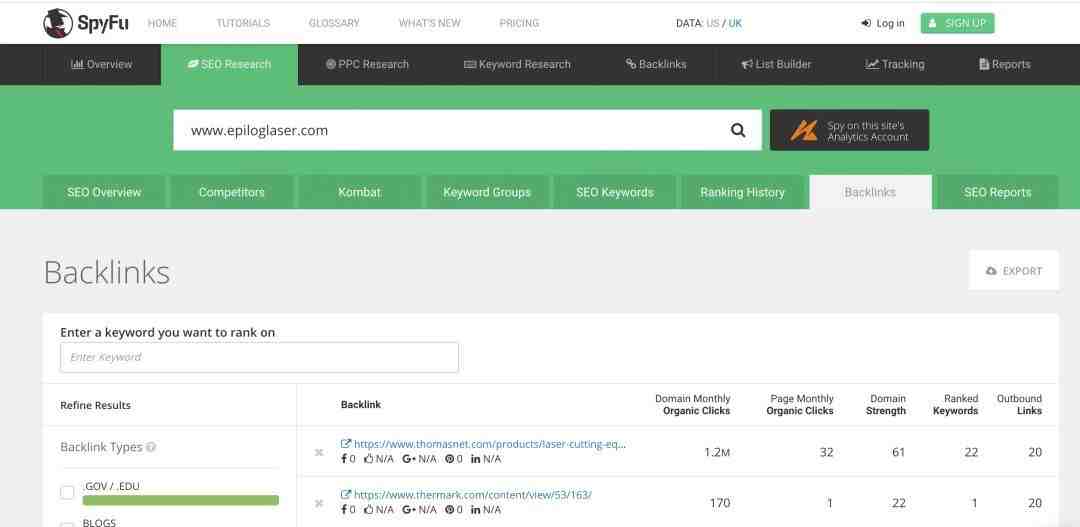Switch data region to US
This screenshot has height=527, width=1080.
click(x=713, y=23)
